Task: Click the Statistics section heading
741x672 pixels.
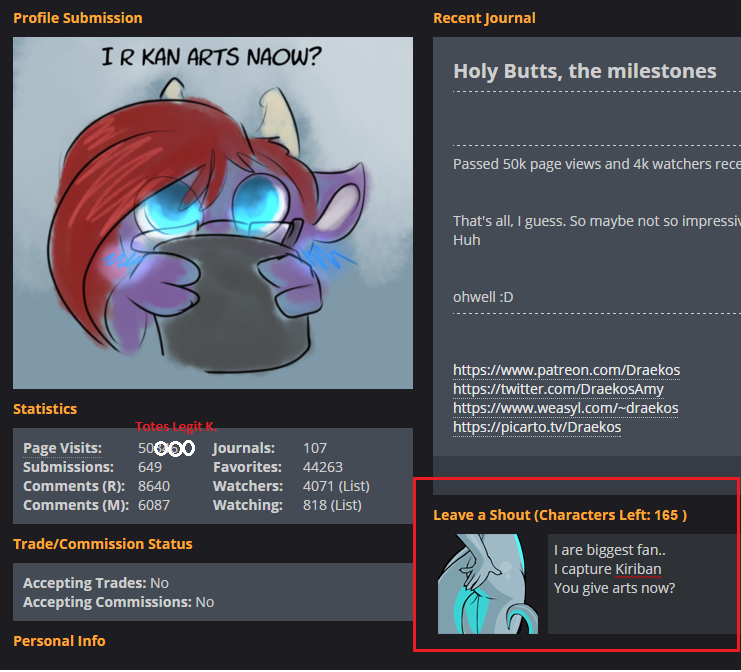Action: pos(45,409)
